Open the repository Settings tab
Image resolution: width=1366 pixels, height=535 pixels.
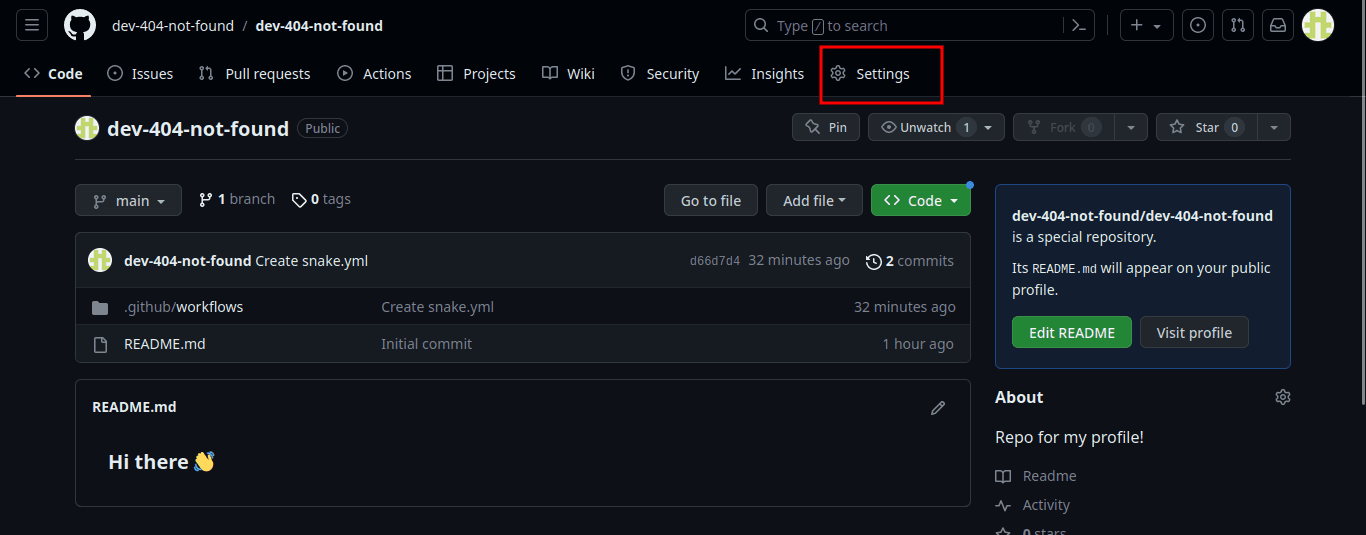[870, 73]
